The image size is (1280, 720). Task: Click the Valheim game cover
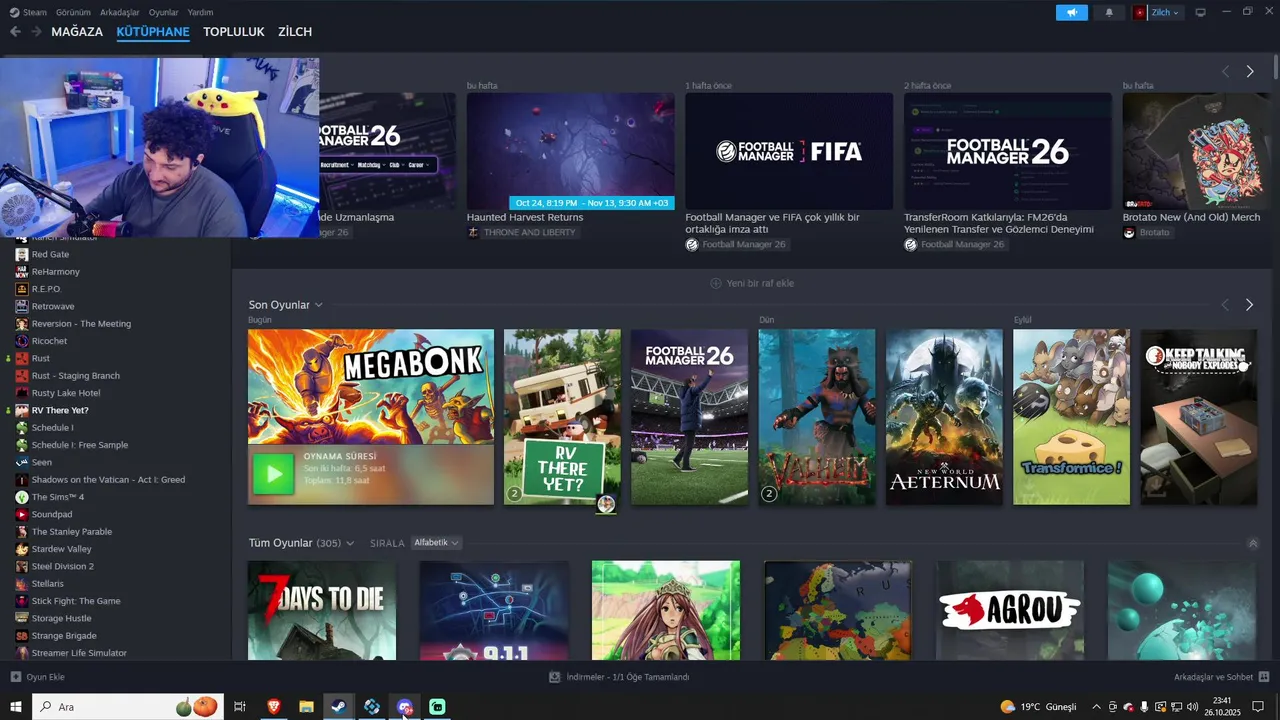pyautogui.click(x=816, y=417)
